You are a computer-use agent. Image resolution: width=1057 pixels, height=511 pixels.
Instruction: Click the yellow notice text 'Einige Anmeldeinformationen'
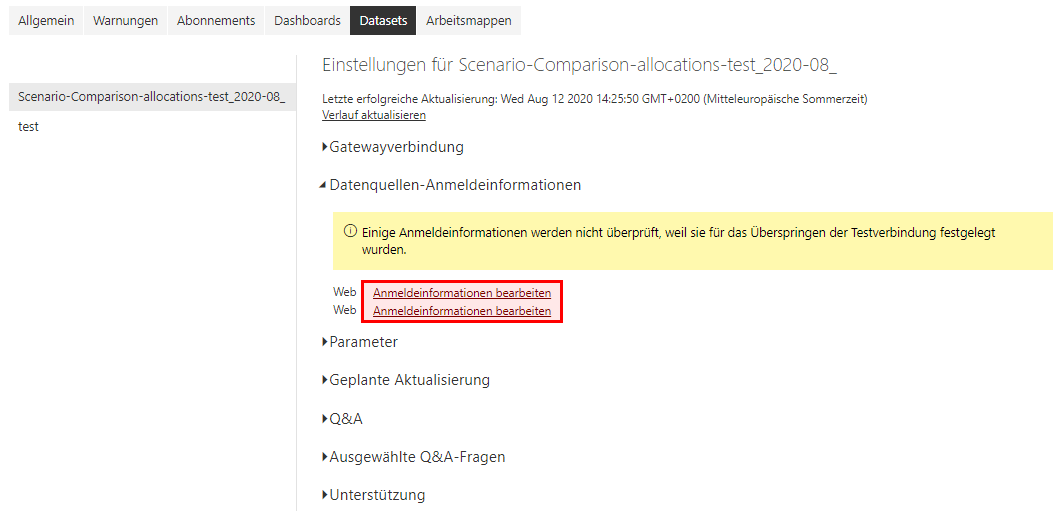tap(678, 241)
